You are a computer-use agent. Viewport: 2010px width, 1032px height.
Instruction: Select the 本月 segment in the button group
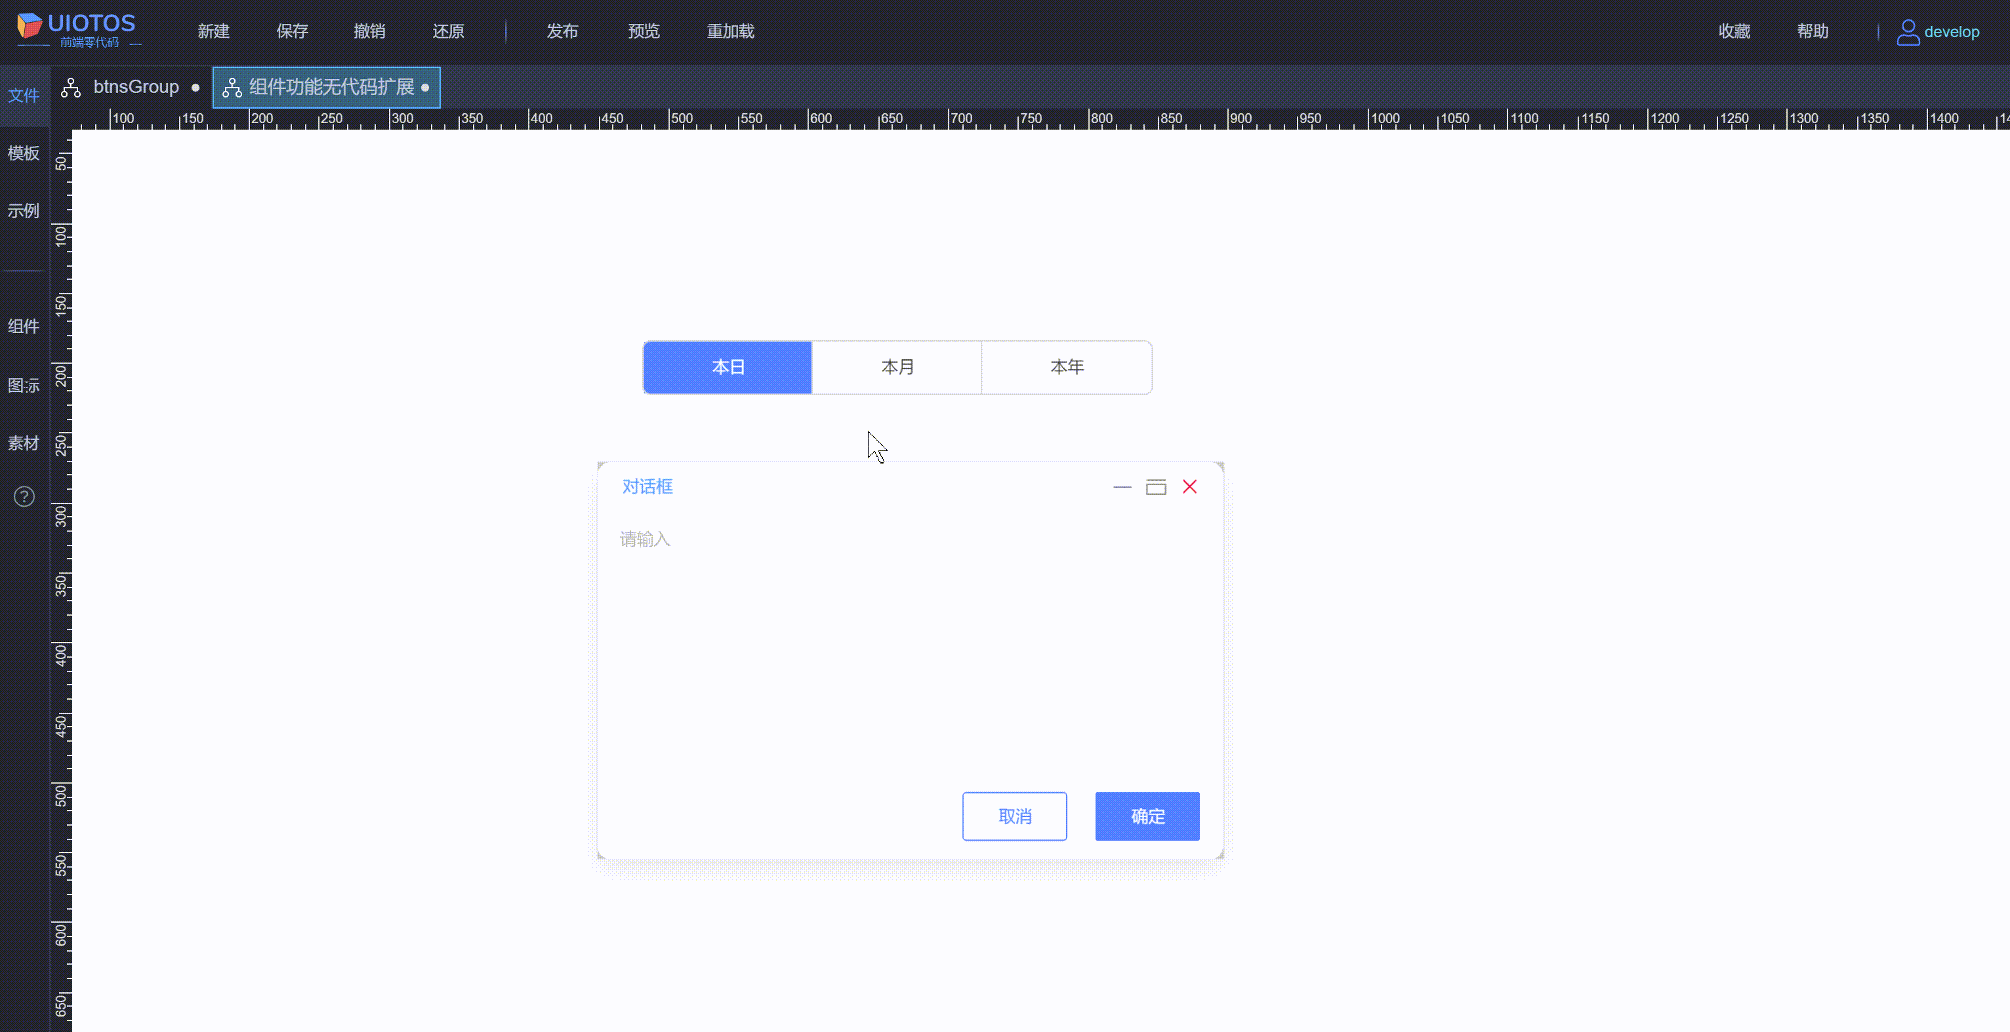click(897, 367)
